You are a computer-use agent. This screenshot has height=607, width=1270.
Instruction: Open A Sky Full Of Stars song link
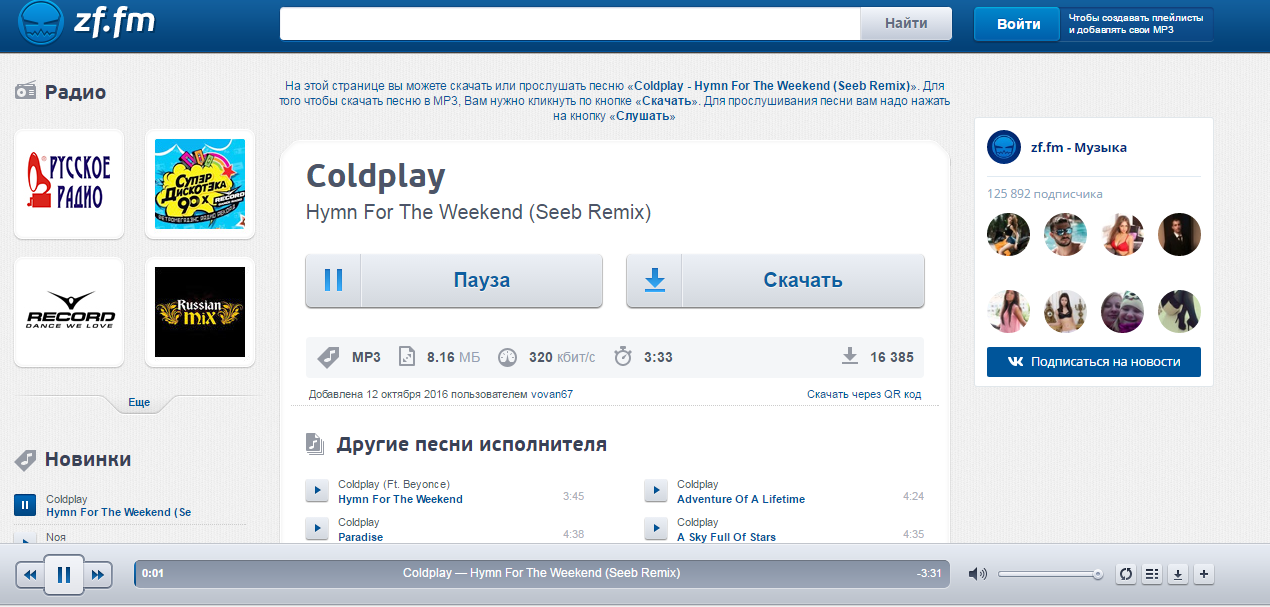tap(726, 537)
